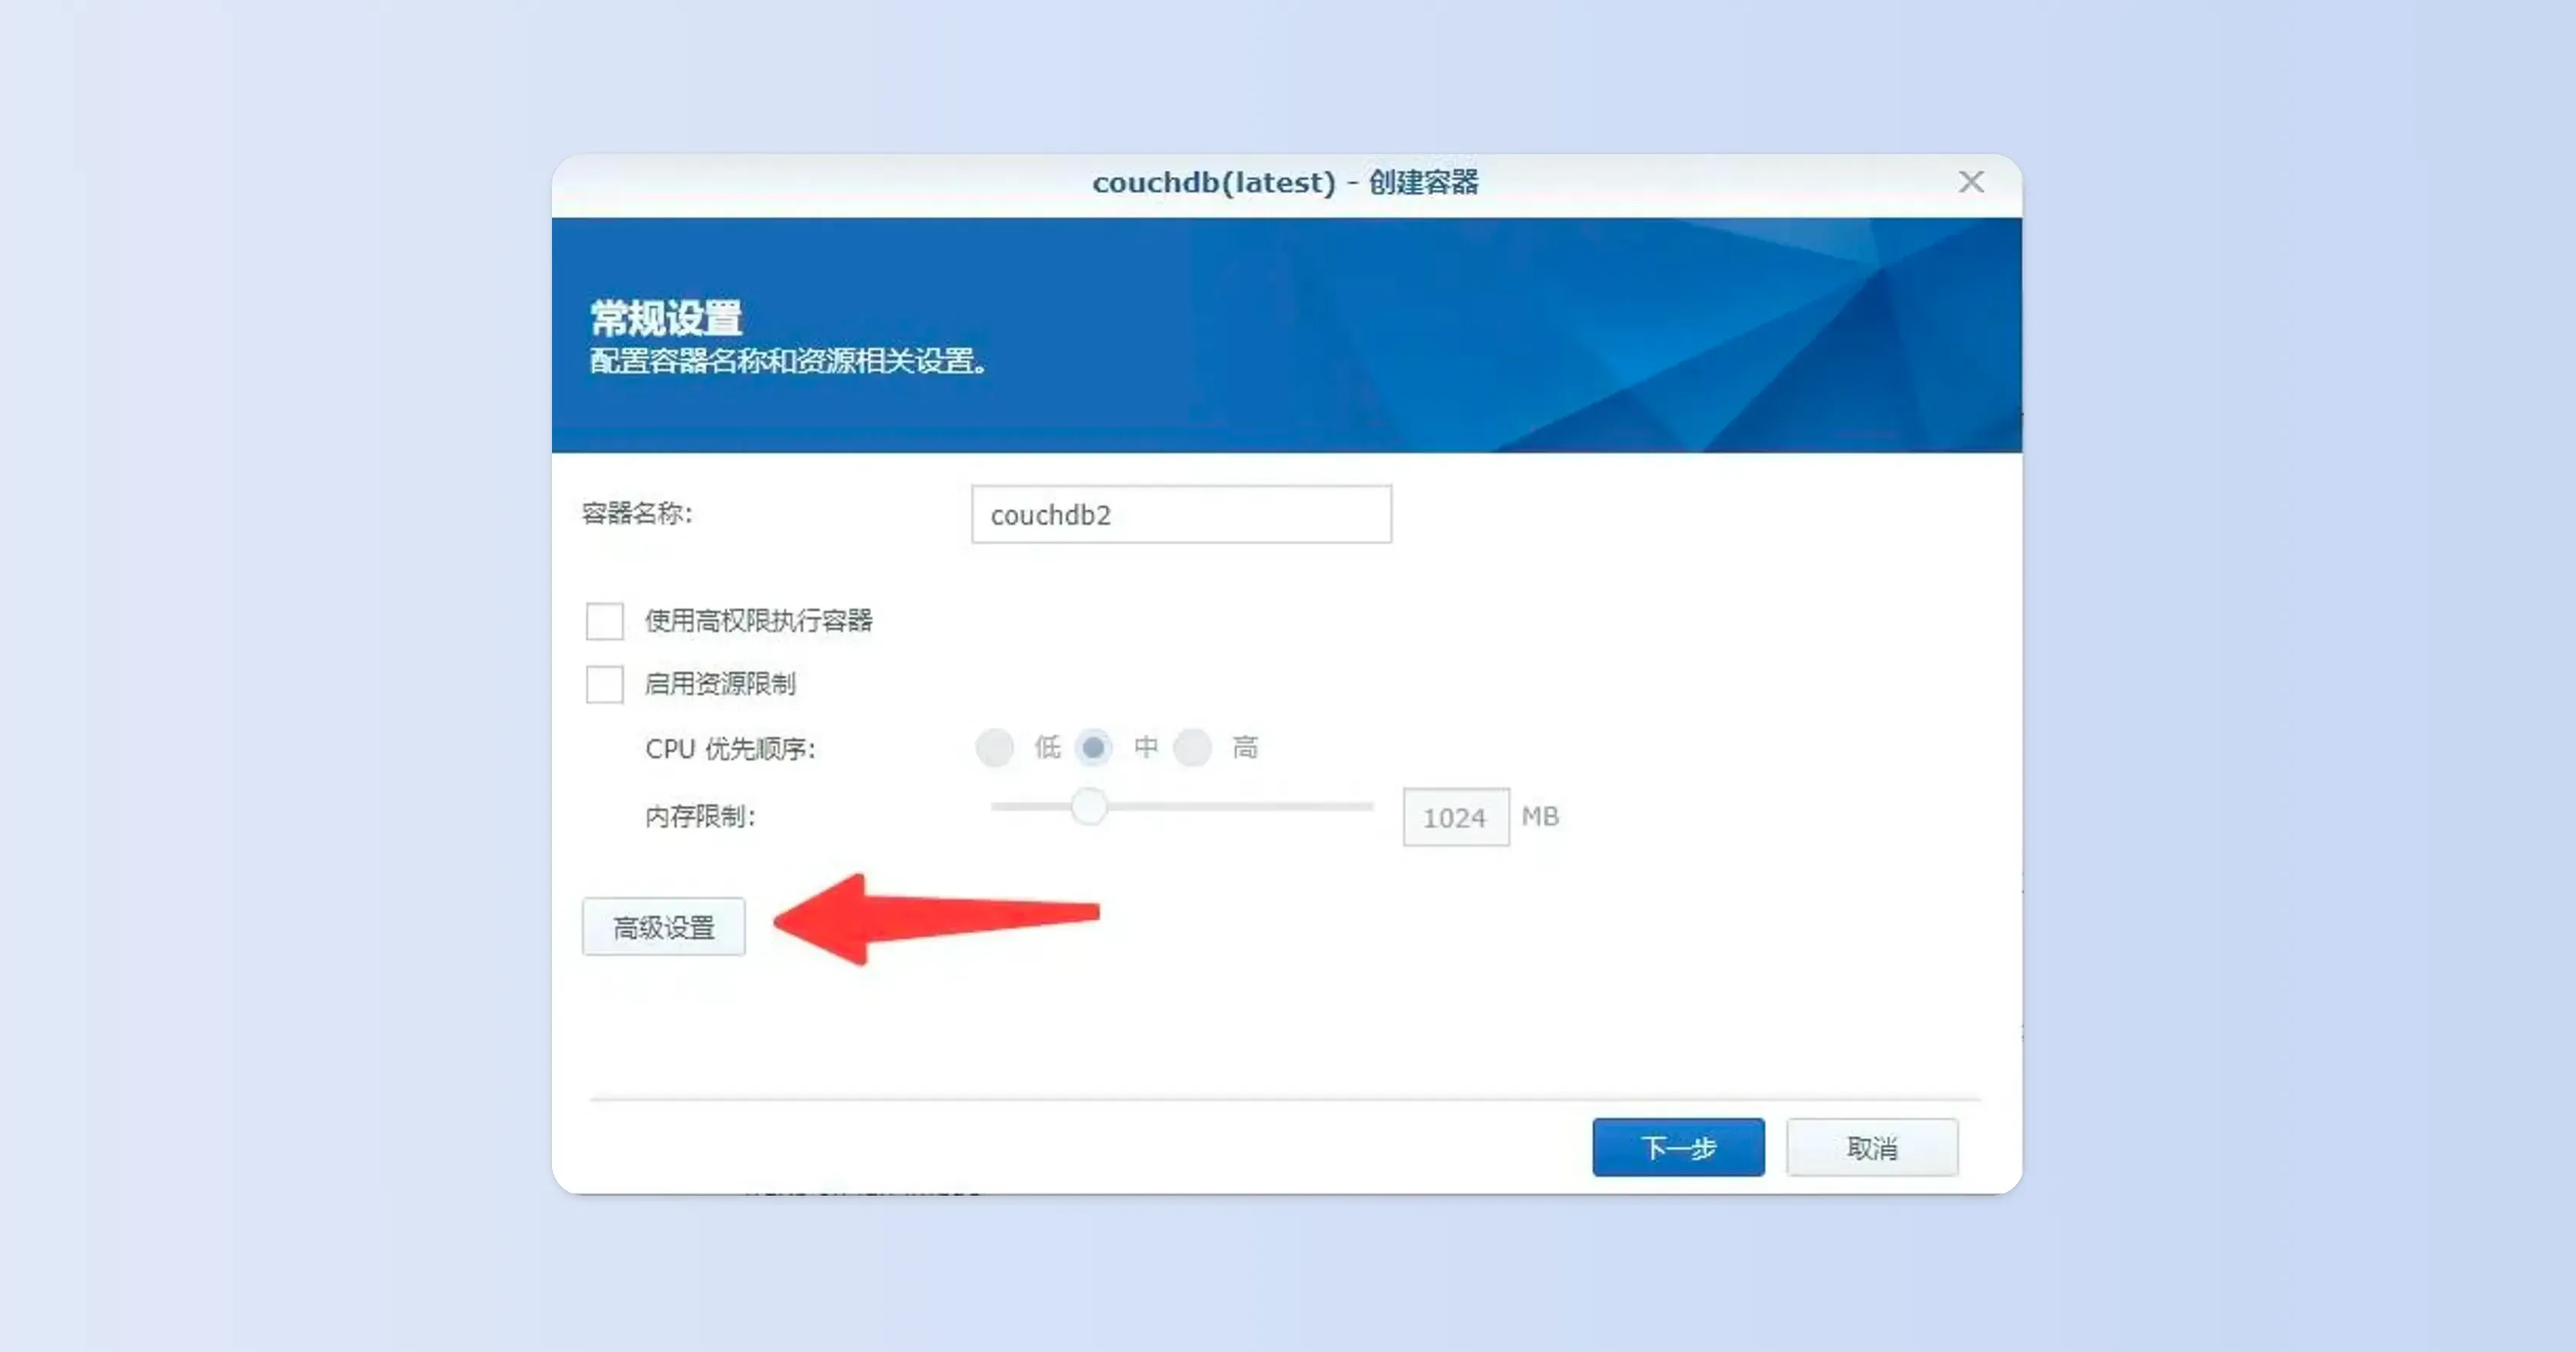Image resolution: width=2576 pixels, height=1352 pixels.
Task: Click the 容器名称 label
Action: (637, 514)
